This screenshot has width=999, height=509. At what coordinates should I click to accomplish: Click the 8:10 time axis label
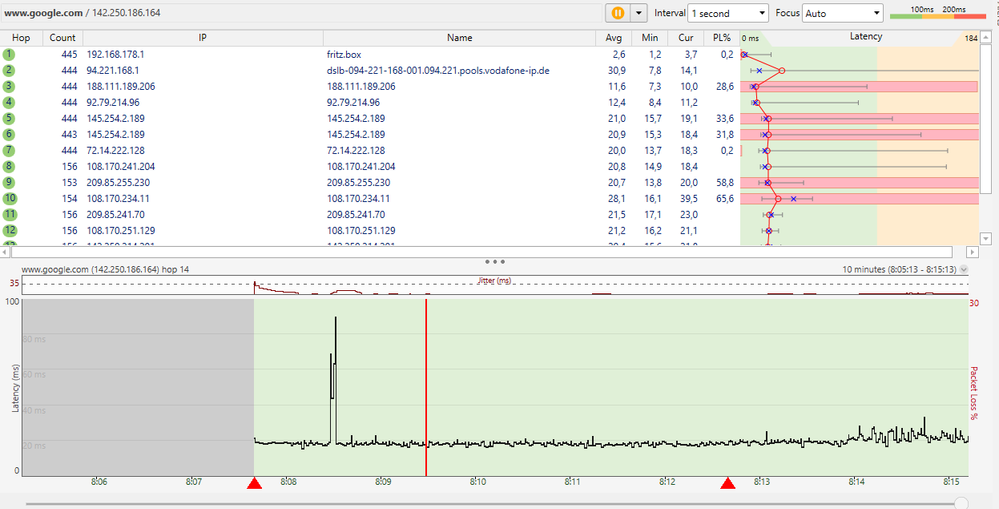(478, 482)
